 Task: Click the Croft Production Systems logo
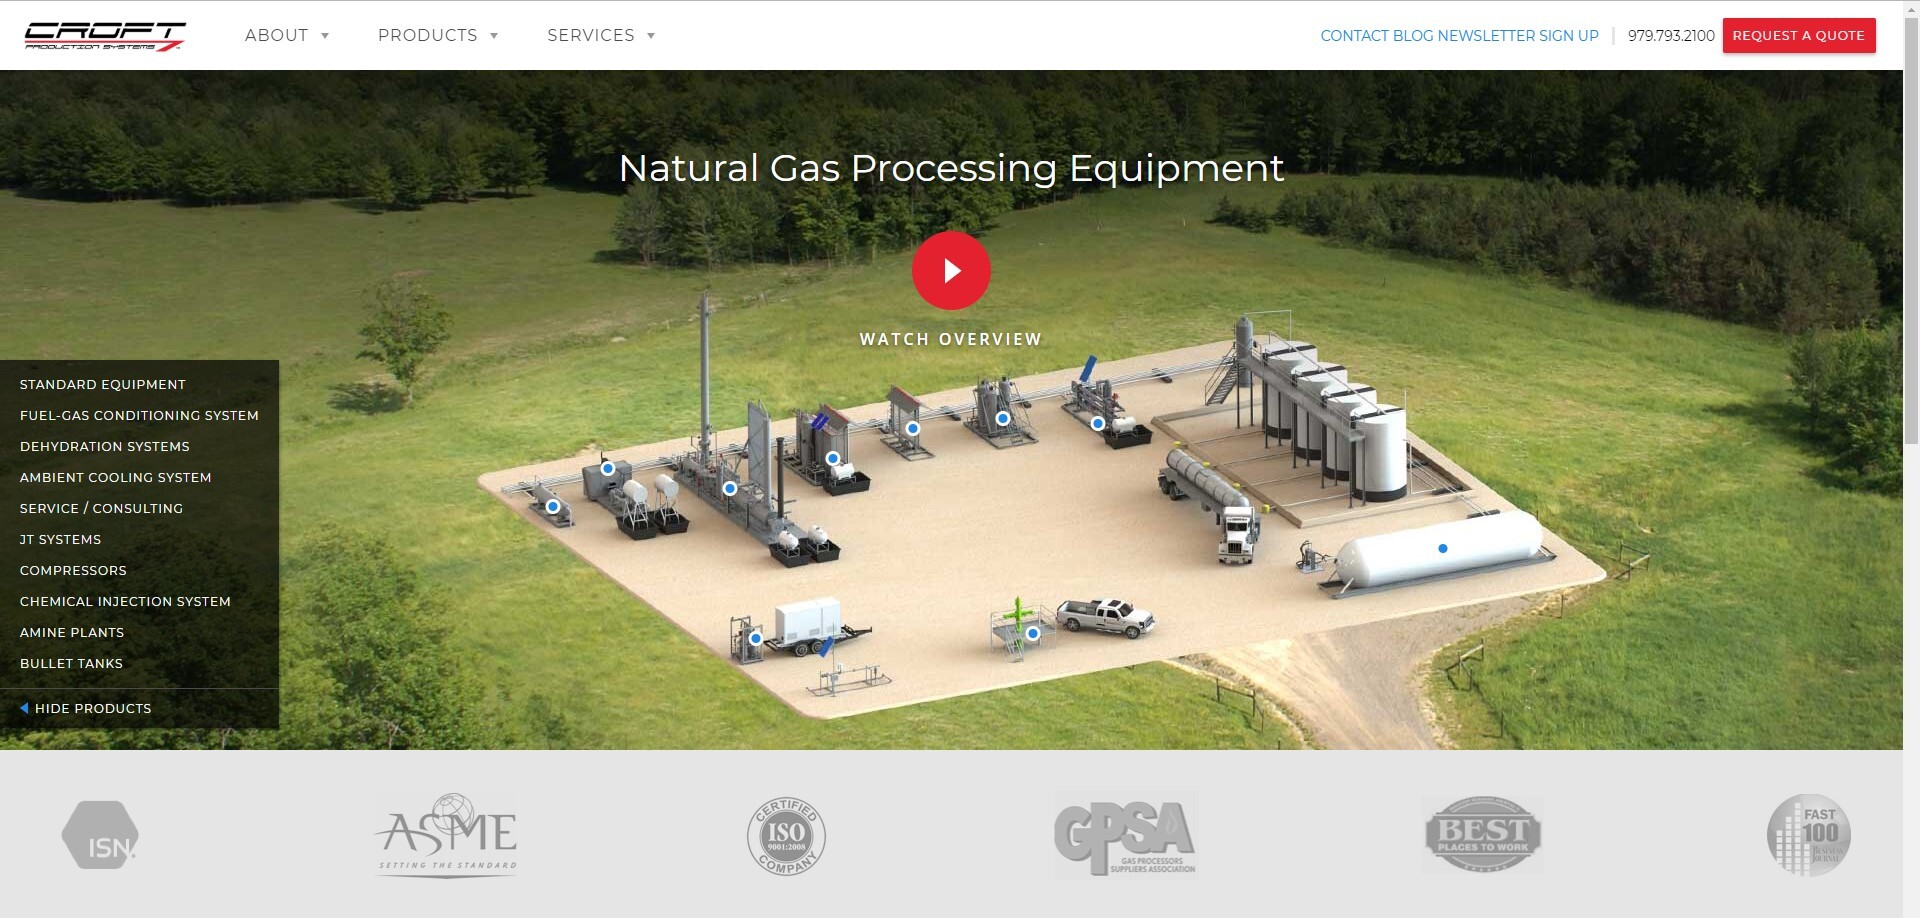[x=105, y=36]
